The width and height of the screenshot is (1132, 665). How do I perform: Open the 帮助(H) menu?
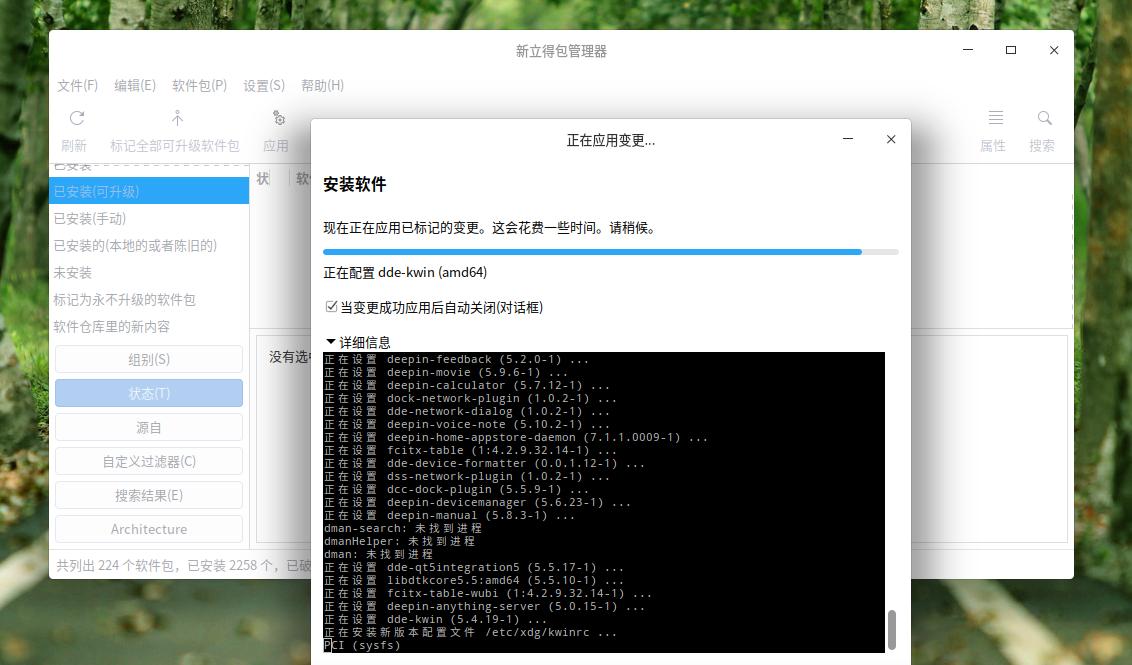coord(322,85)
